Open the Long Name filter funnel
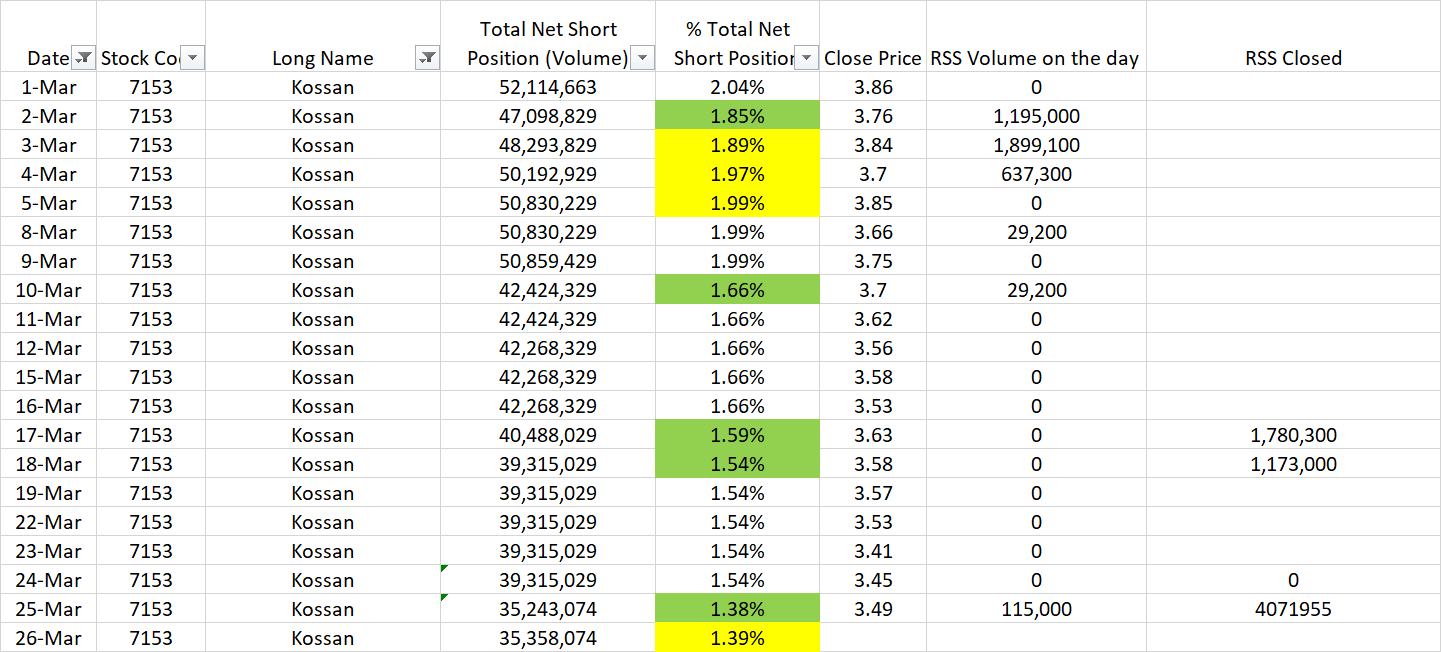1441x652 pixels. [427, 58]
